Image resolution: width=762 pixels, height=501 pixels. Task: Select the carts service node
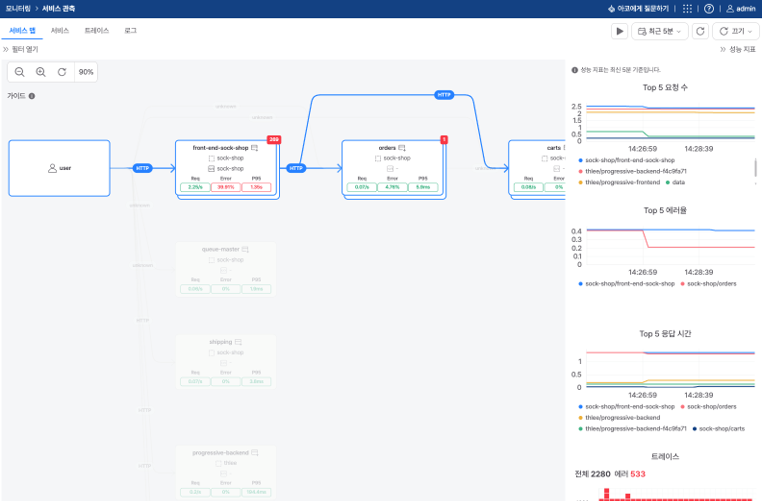click(537, 168)
